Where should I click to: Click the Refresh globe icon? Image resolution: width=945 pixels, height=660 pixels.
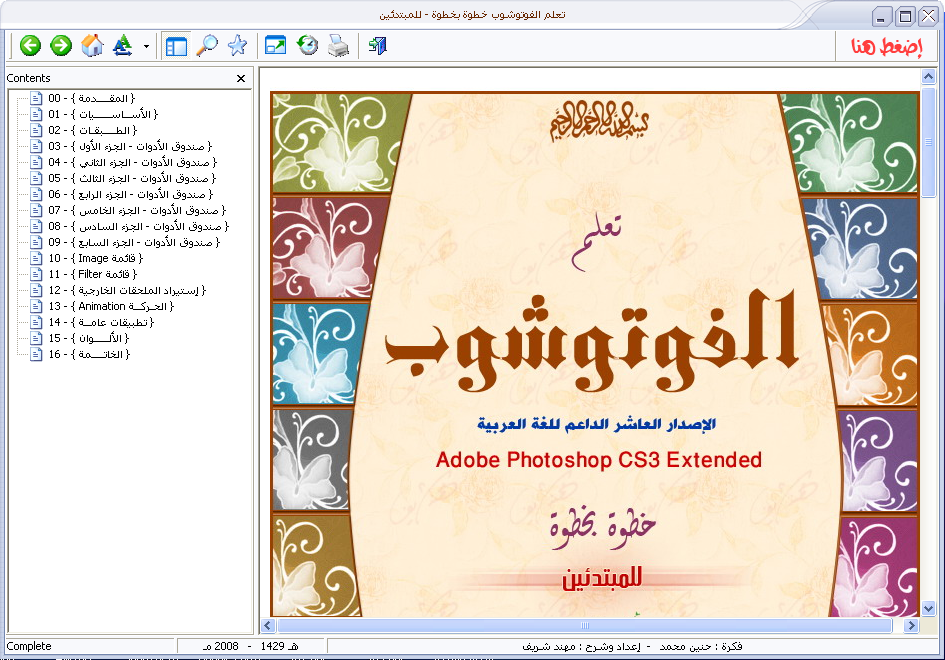(307, 45)
